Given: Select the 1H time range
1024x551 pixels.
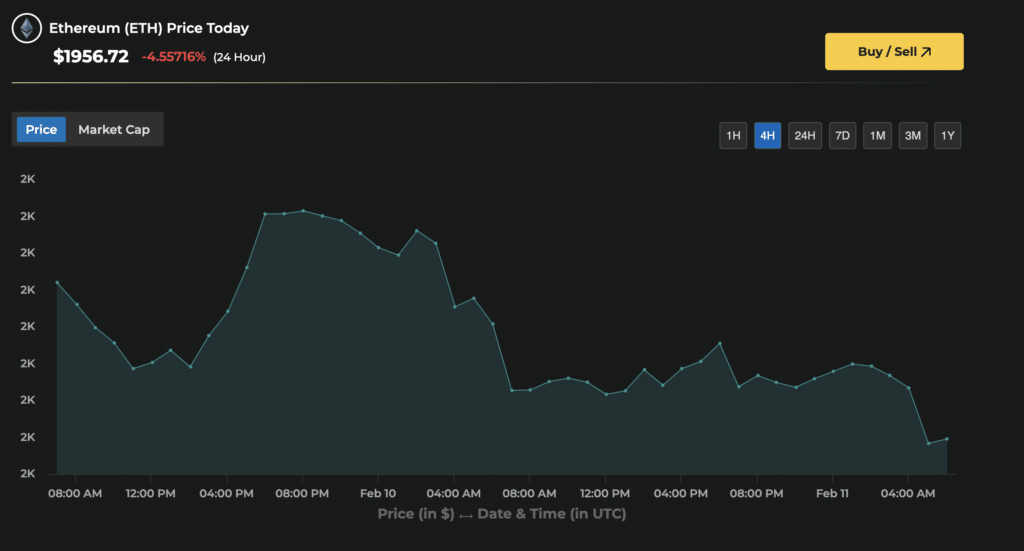Looking at the screenshot, I should coord(733,136).
